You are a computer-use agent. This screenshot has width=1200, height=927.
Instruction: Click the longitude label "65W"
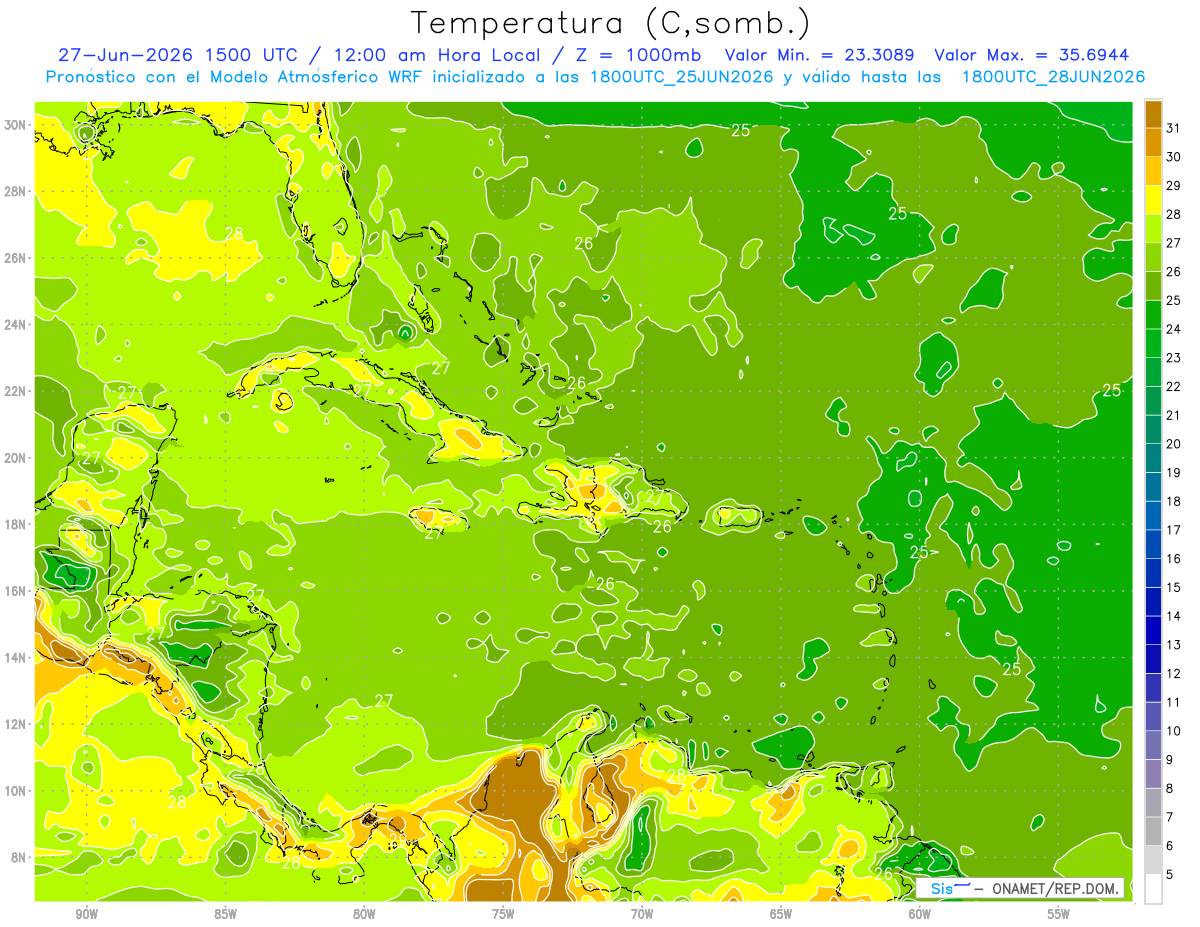781,914
